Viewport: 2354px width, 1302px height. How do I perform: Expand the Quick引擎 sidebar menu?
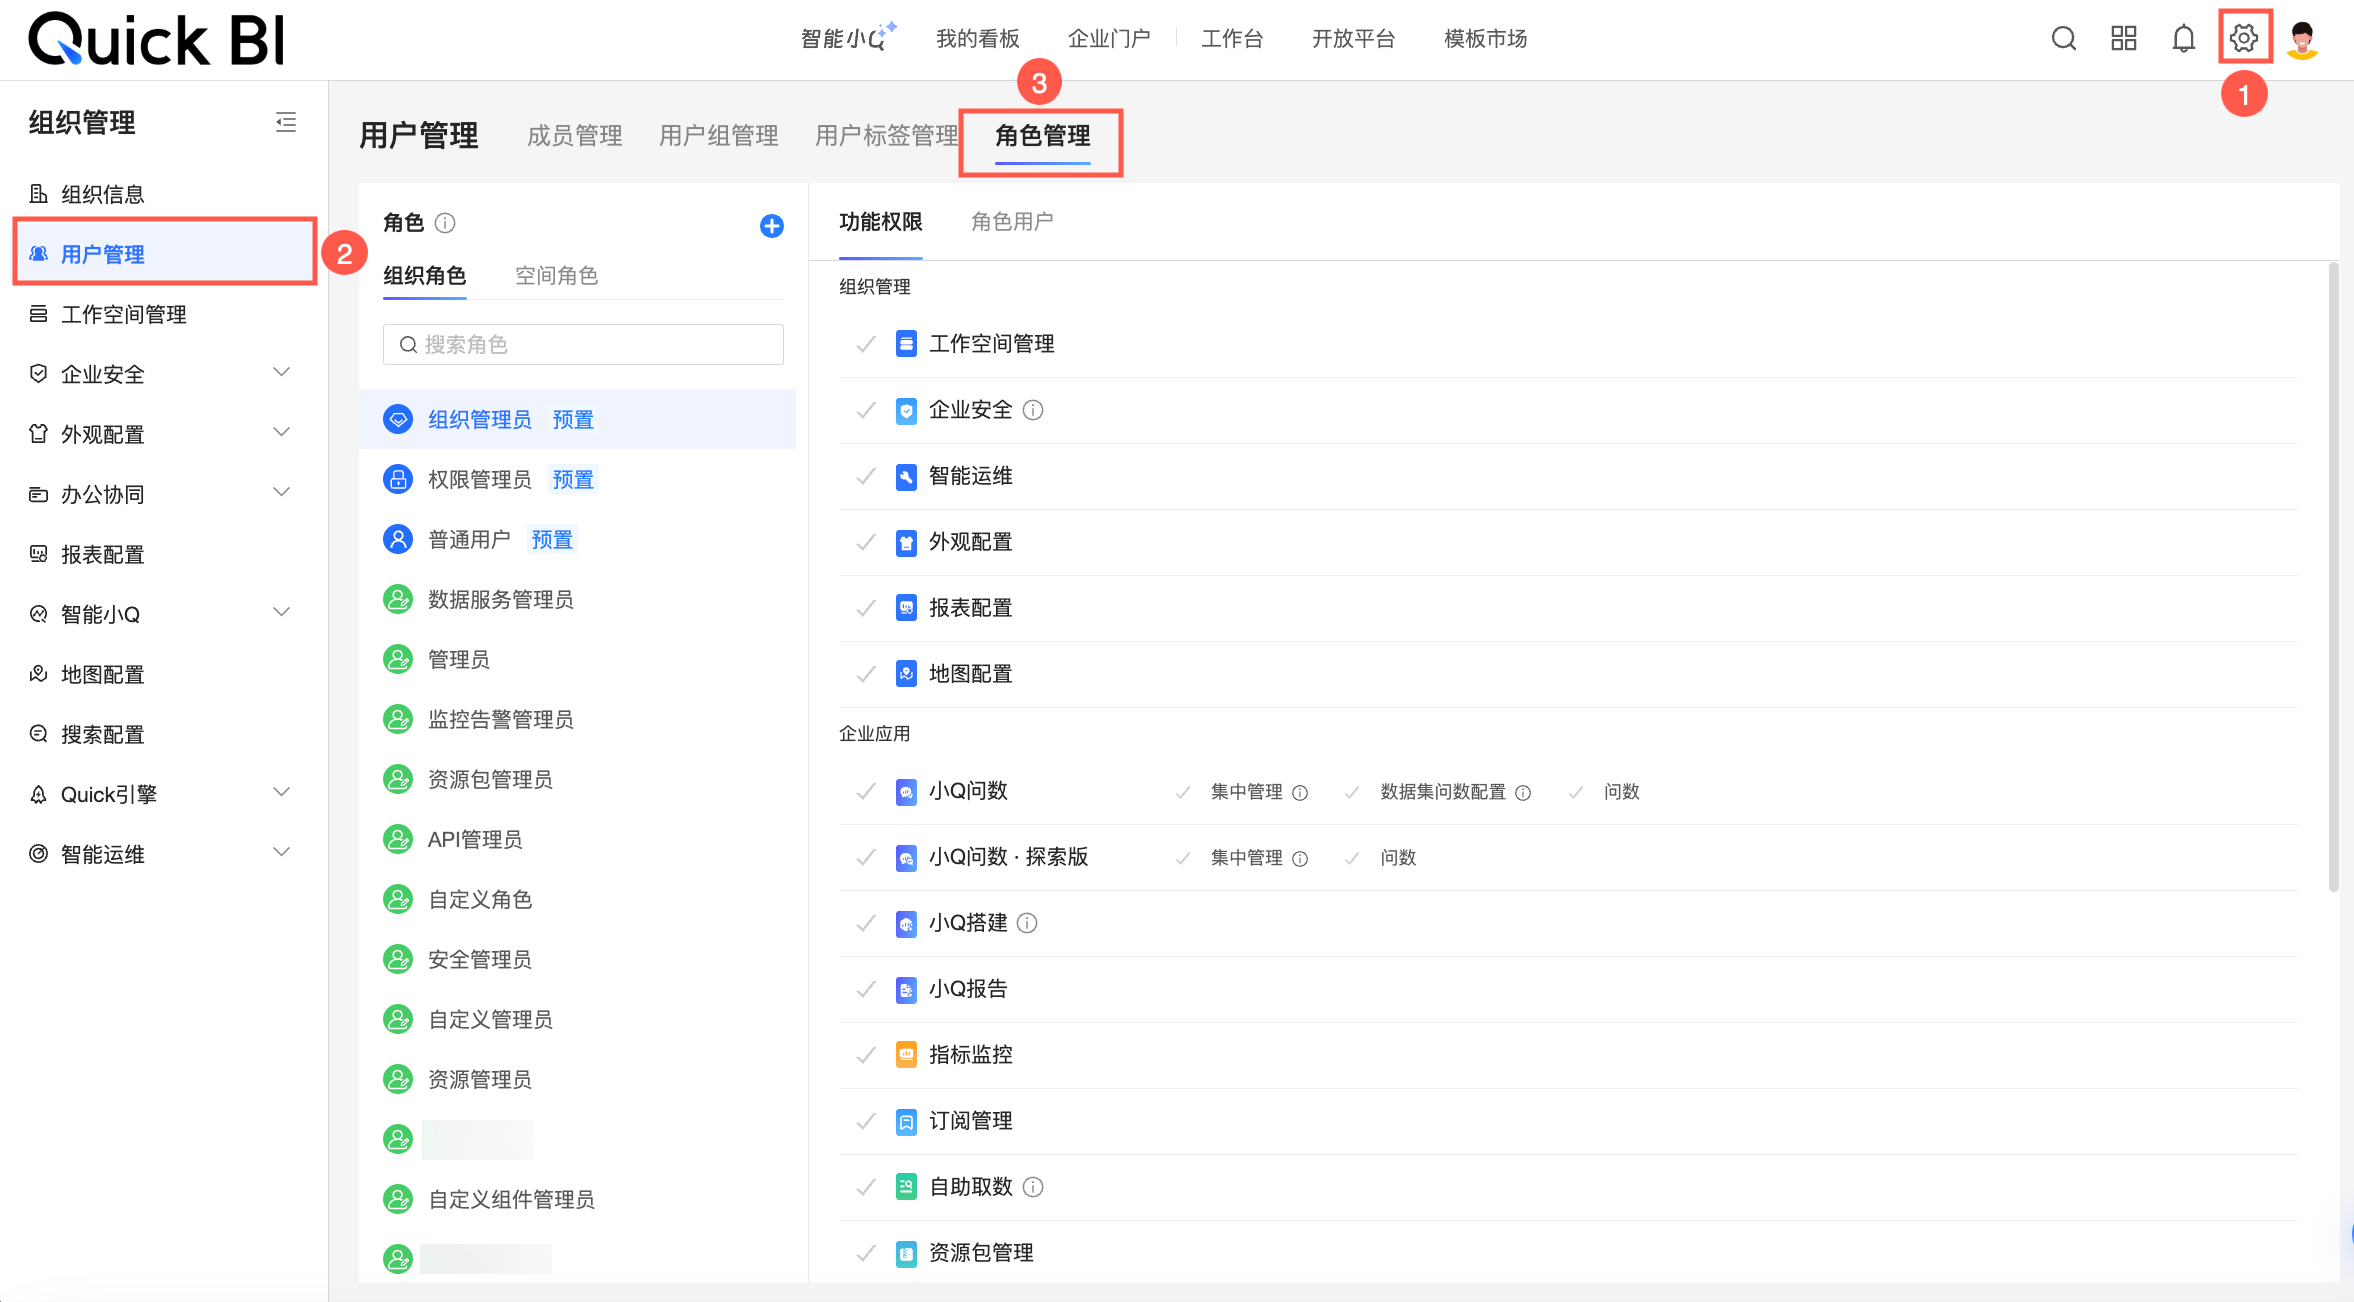click(282, 793)
